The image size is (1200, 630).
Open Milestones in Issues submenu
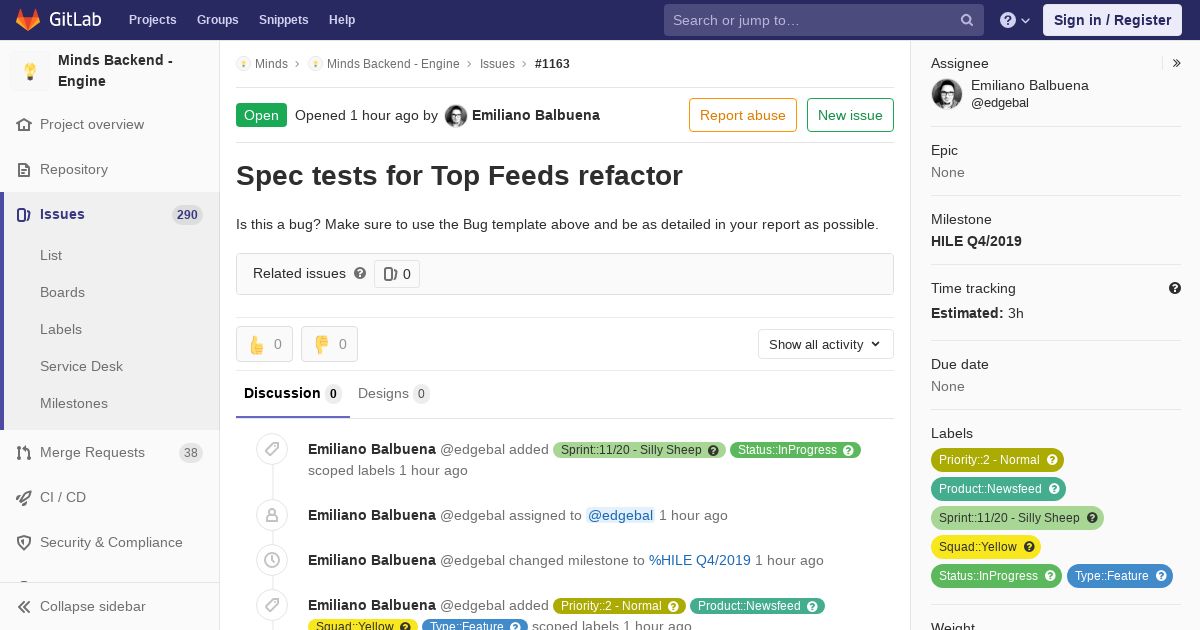click(x=74, y=404)
